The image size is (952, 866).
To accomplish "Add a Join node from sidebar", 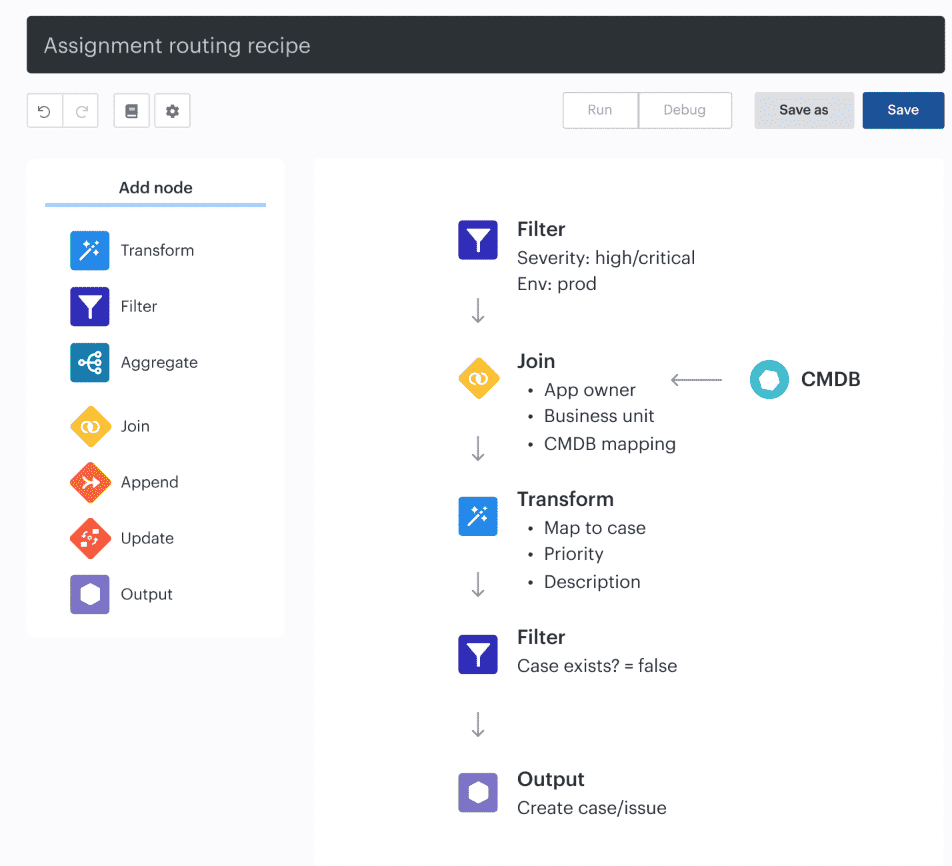I will click(x=90, y=427).
